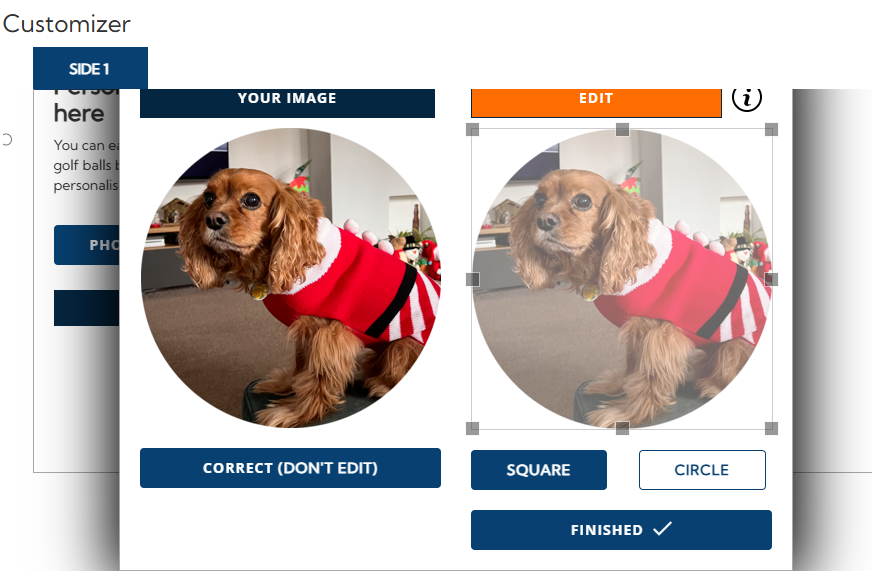Click the bottom-right crop handle

click(x=771, y=428)
